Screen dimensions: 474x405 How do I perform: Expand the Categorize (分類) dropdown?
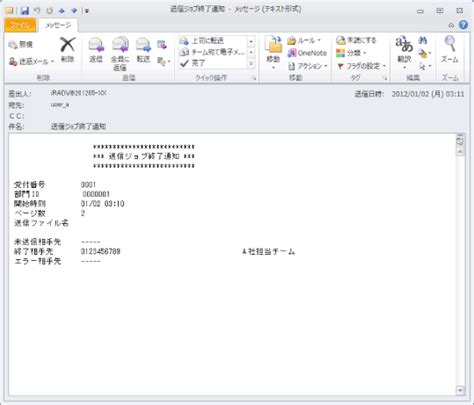(x=351, y=53)
